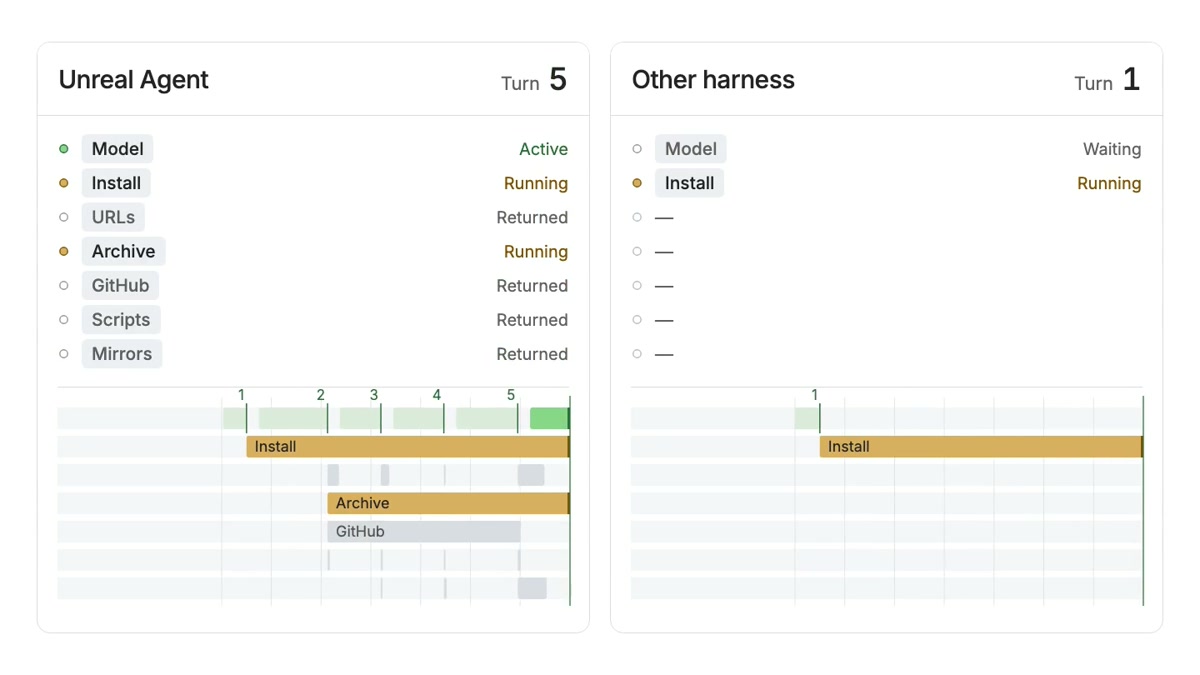Click the hollow status dot beside URLs
The height and width of the screenshot is (675, 1200).
pyautogui.click(x=64, y=217)
